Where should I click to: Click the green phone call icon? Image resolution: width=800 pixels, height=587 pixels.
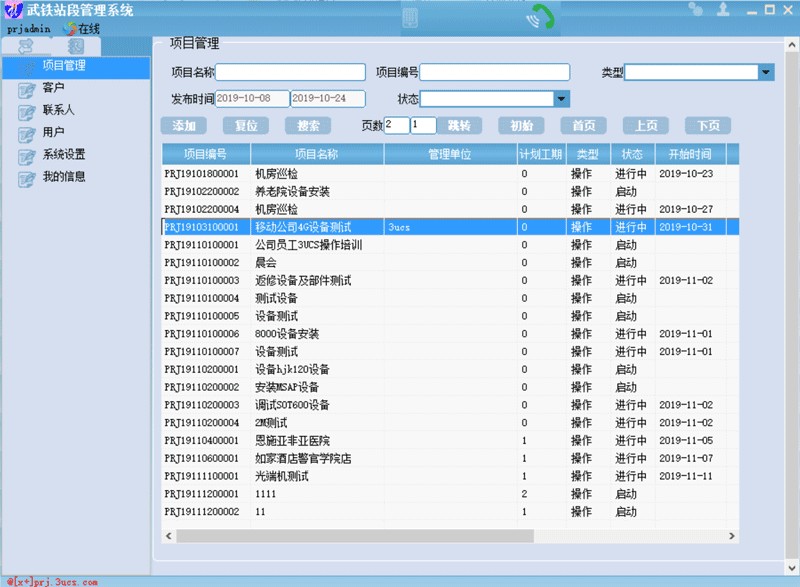pos(540,17)
